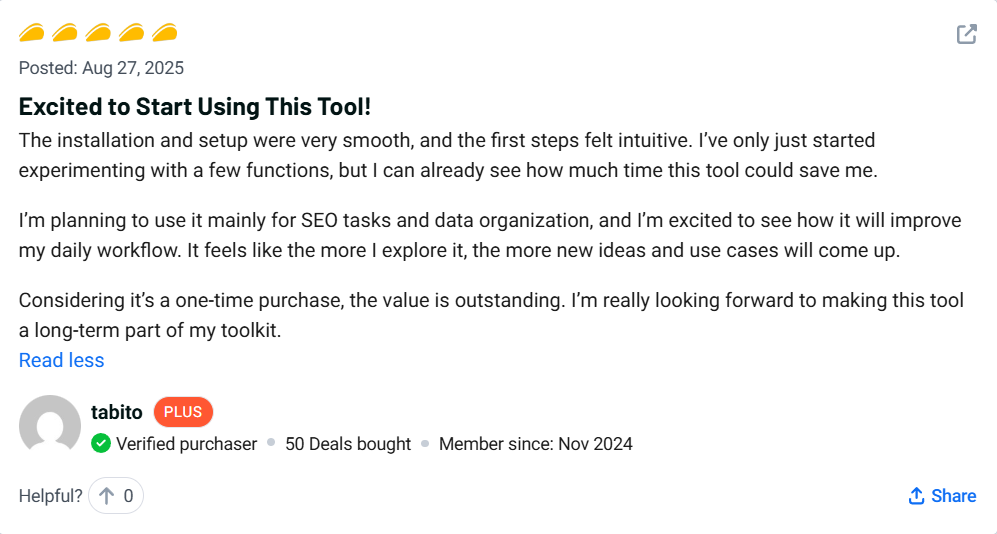Click the "Member since: Nov 2024" text
Image resolution: width=997 pixels, height=534 pixels.
[535, 443]
